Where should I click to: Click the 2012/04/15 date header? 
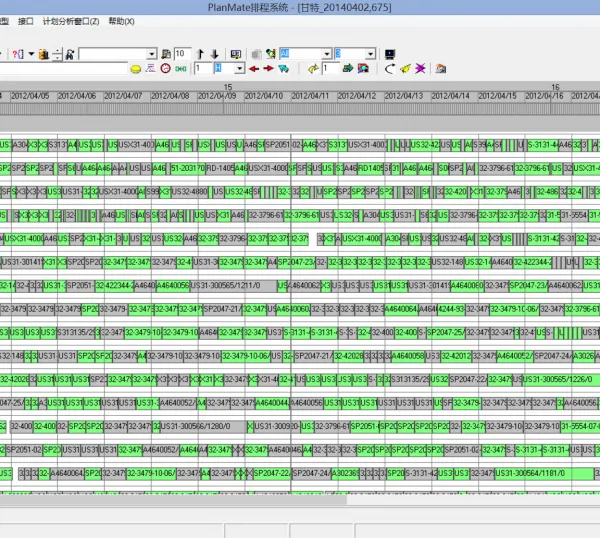pos(497,96)
